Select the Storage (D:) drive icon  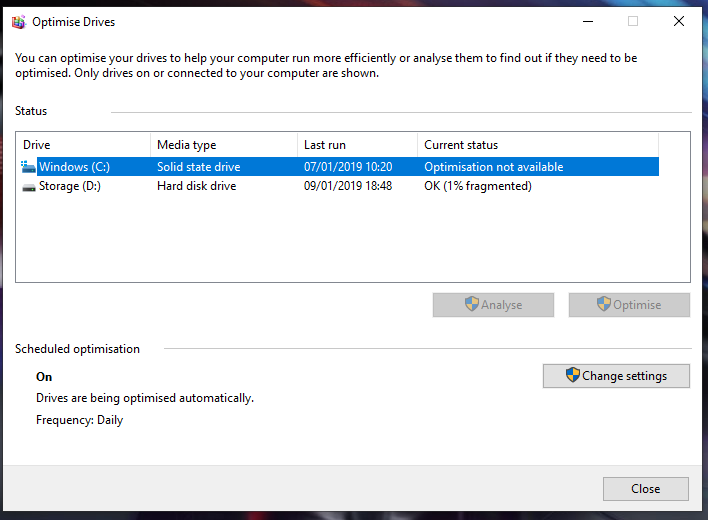coord(29,187)
